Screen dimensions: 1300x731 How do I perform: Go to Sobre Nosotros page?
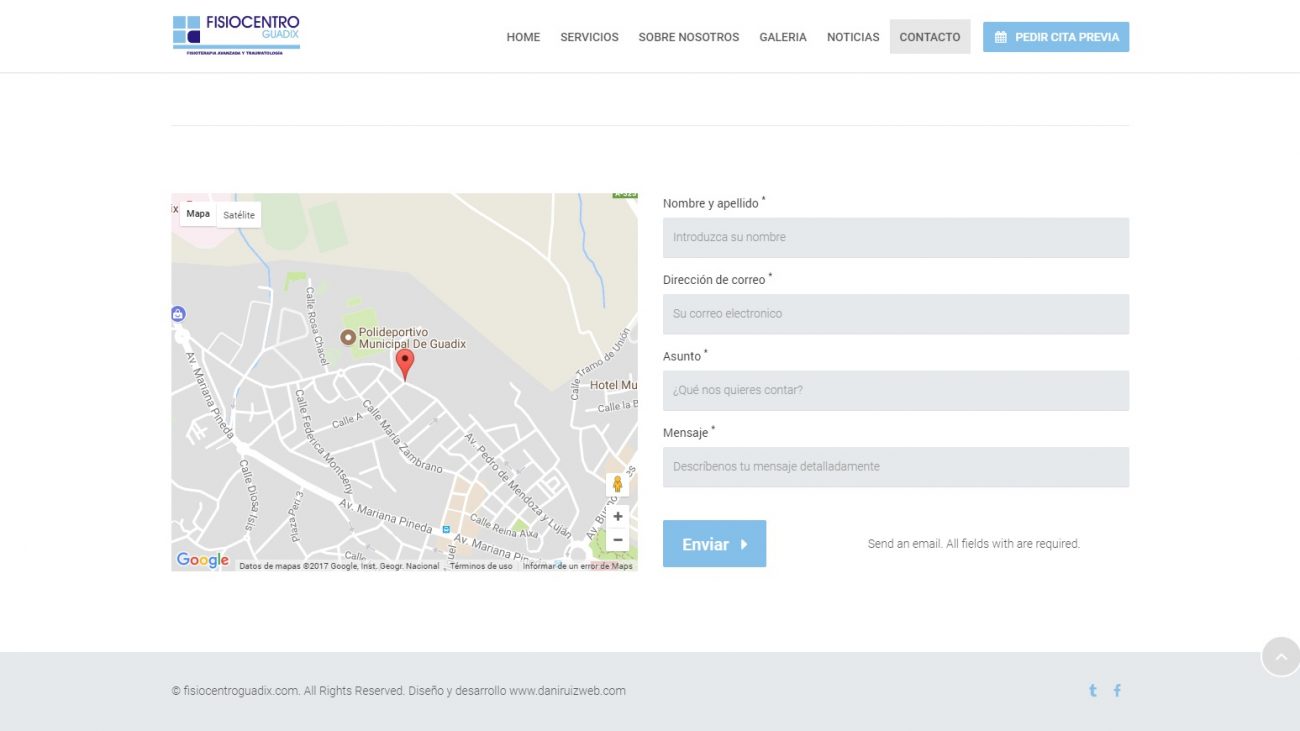click(x=688, y=37)
